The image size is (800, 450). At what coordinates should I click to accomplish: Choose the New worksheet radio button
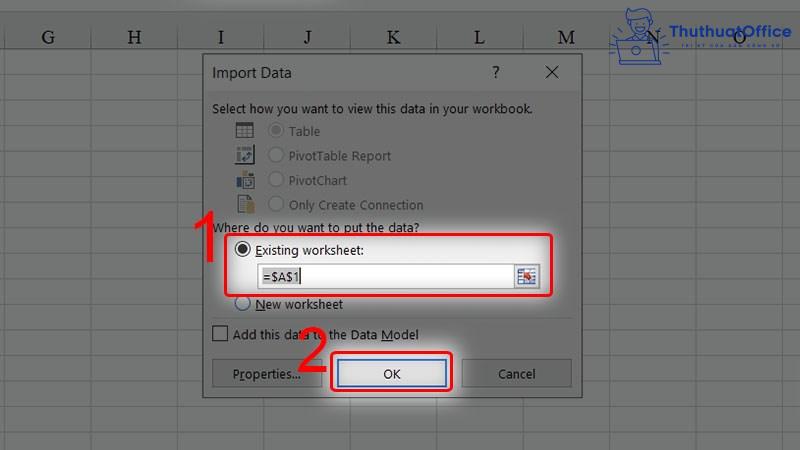coord(242,303)
